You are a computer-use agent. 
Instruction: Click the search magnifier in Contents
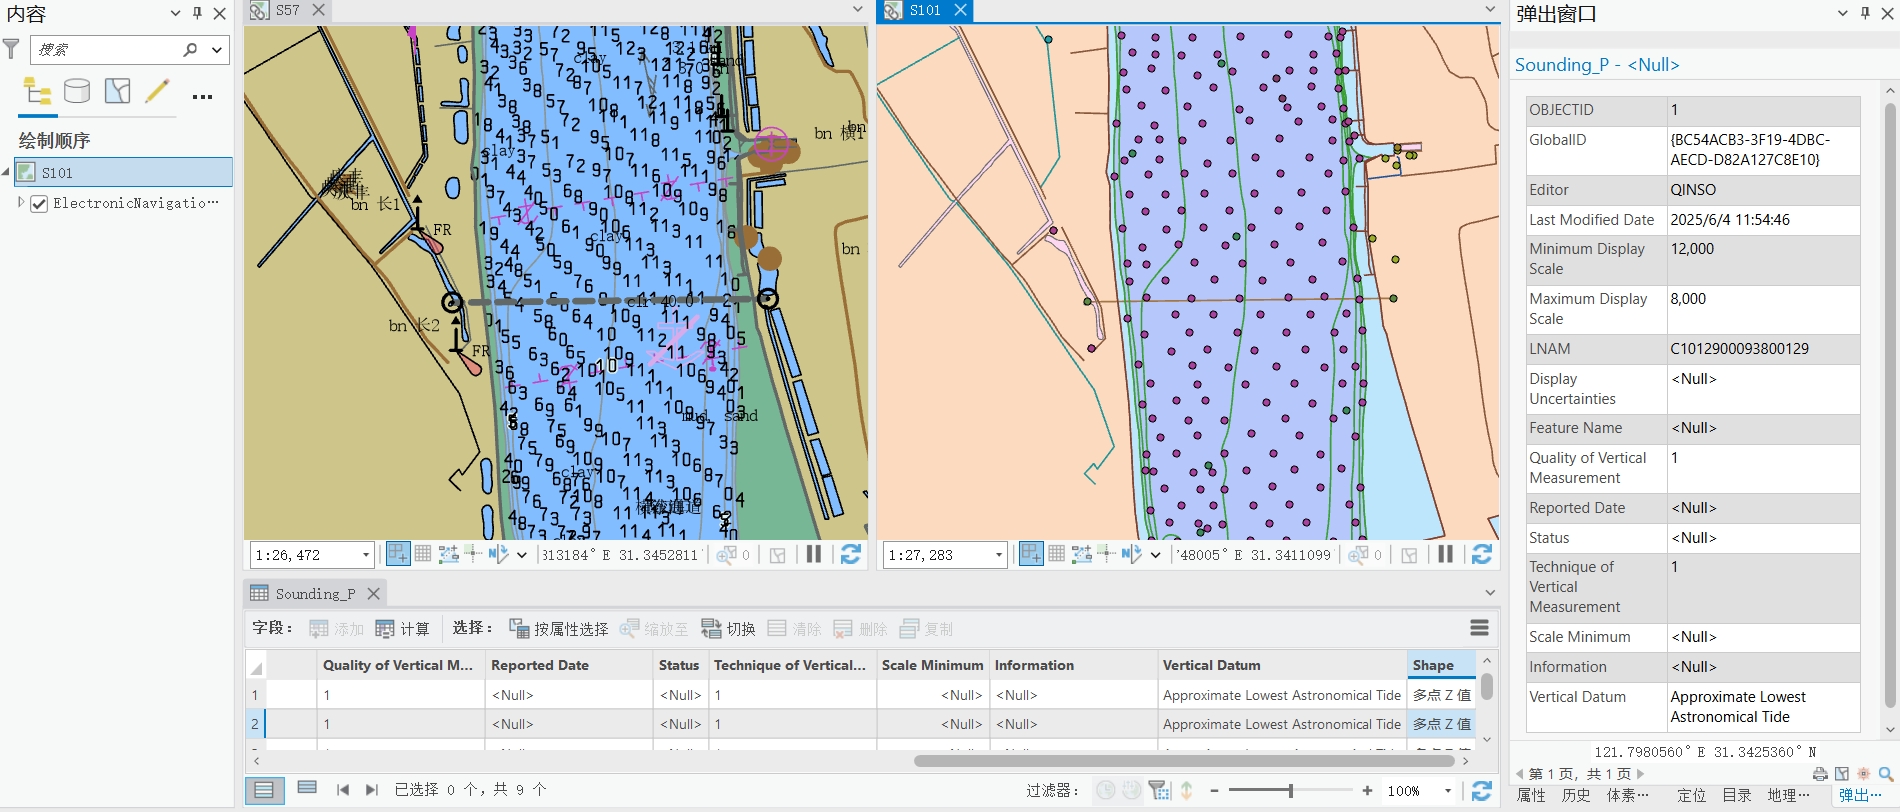click(190, 49)
